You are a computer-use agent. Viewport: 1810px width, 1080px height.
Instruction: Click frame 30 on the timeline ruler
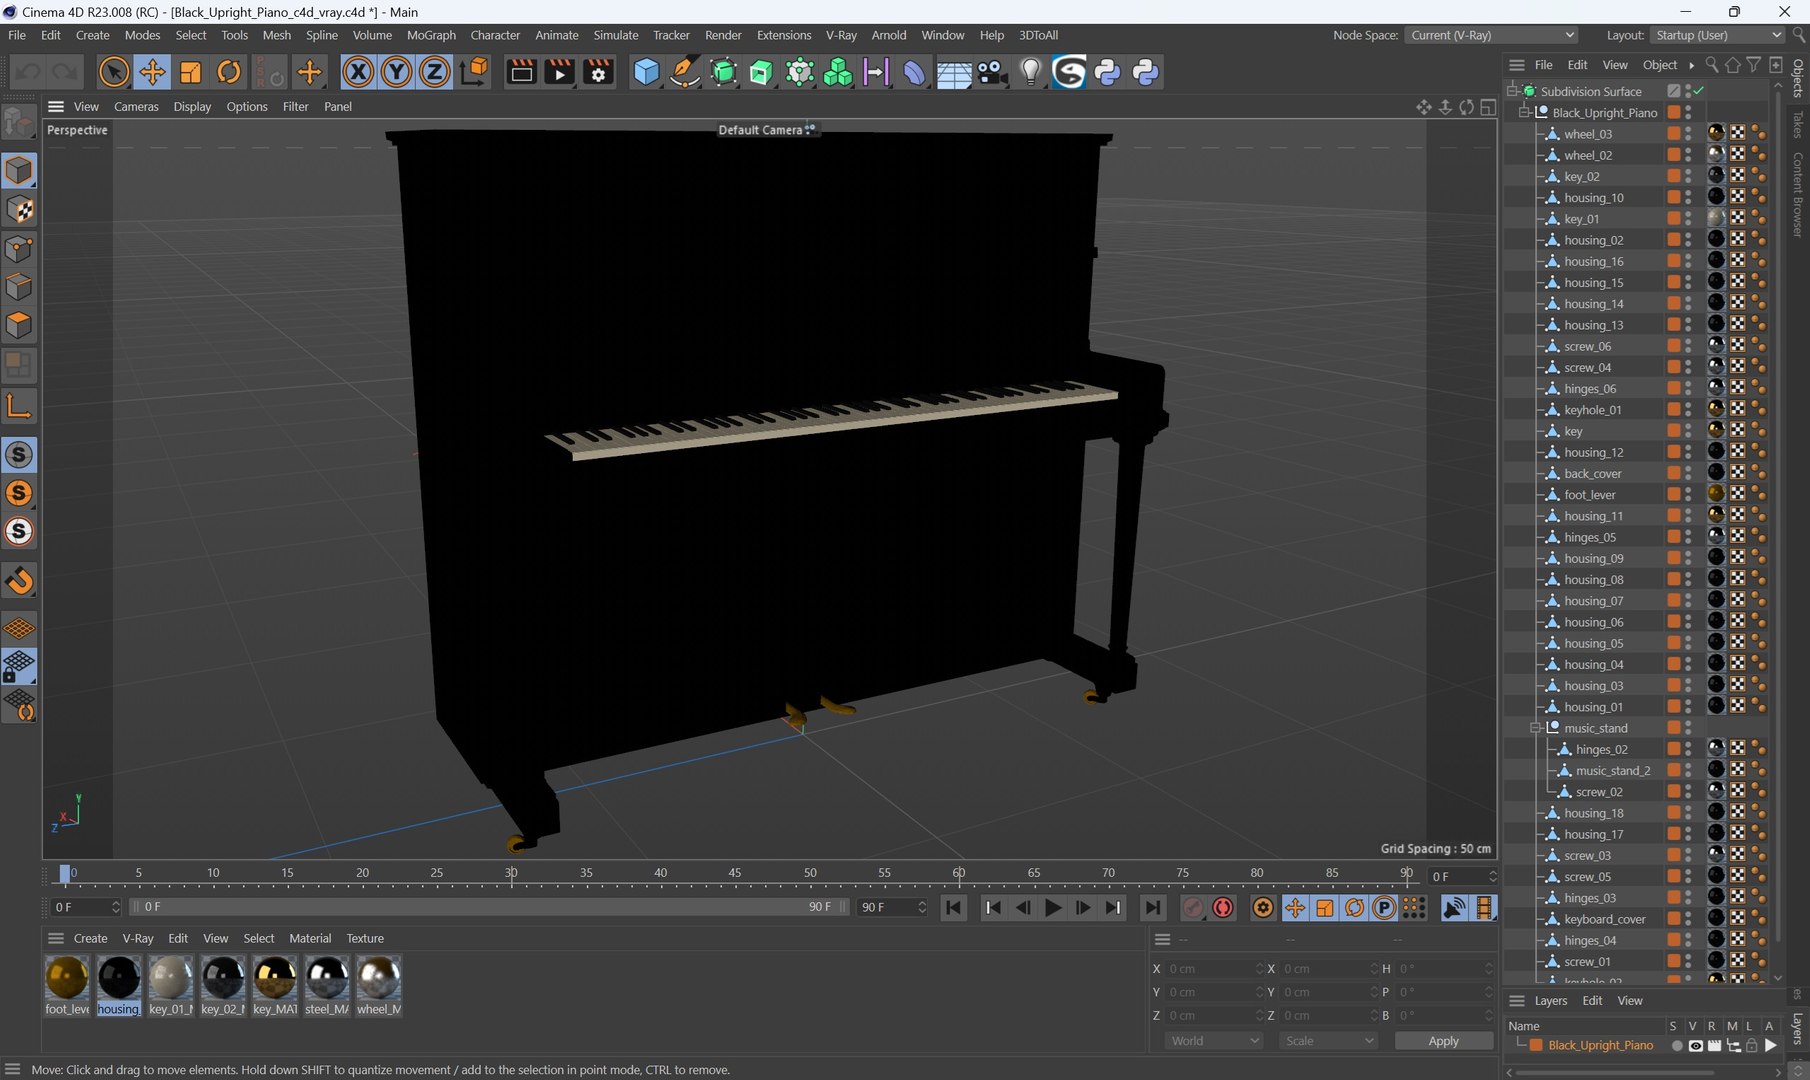point(511,873)
